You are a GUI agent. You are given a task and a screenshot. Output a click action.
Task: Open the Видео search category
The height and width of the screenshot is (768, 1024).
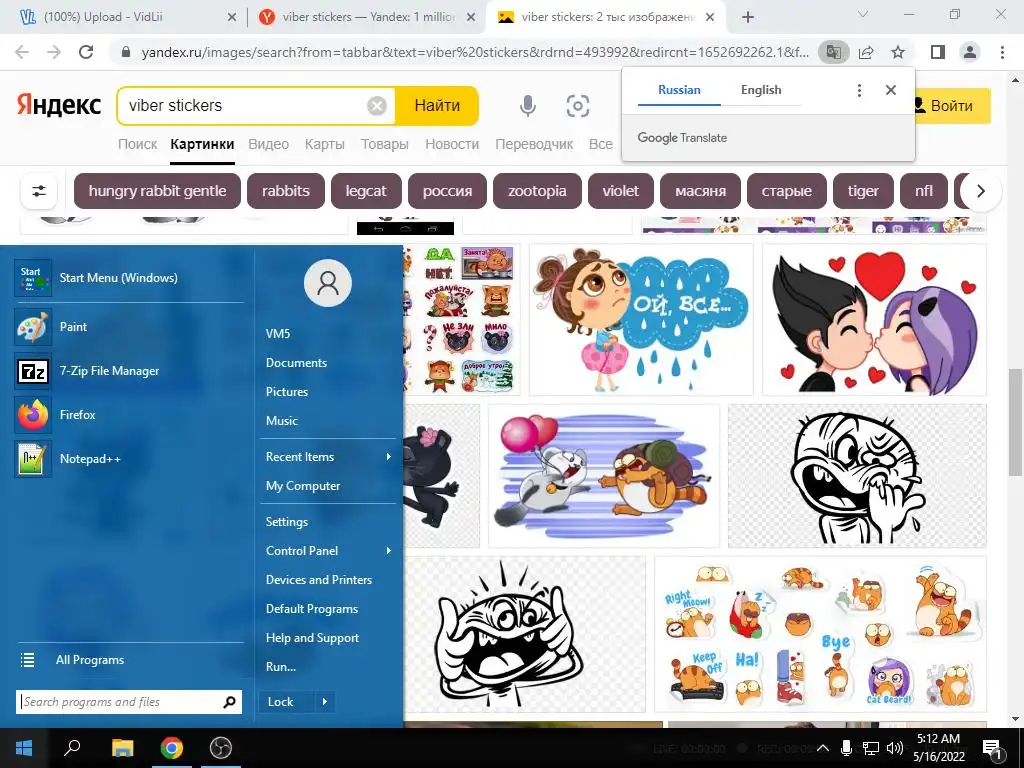coord(268,144)
